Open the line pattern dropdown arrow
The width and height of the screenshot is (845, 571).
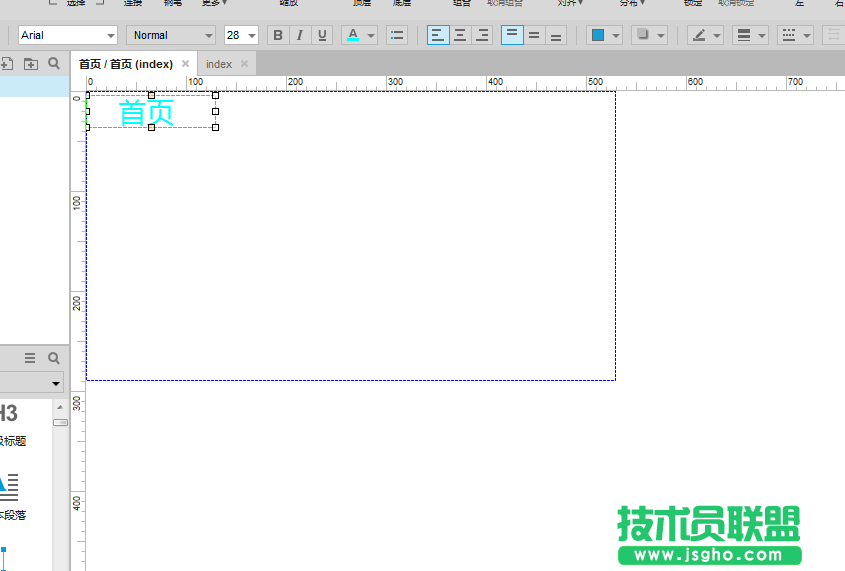[807, 36]
